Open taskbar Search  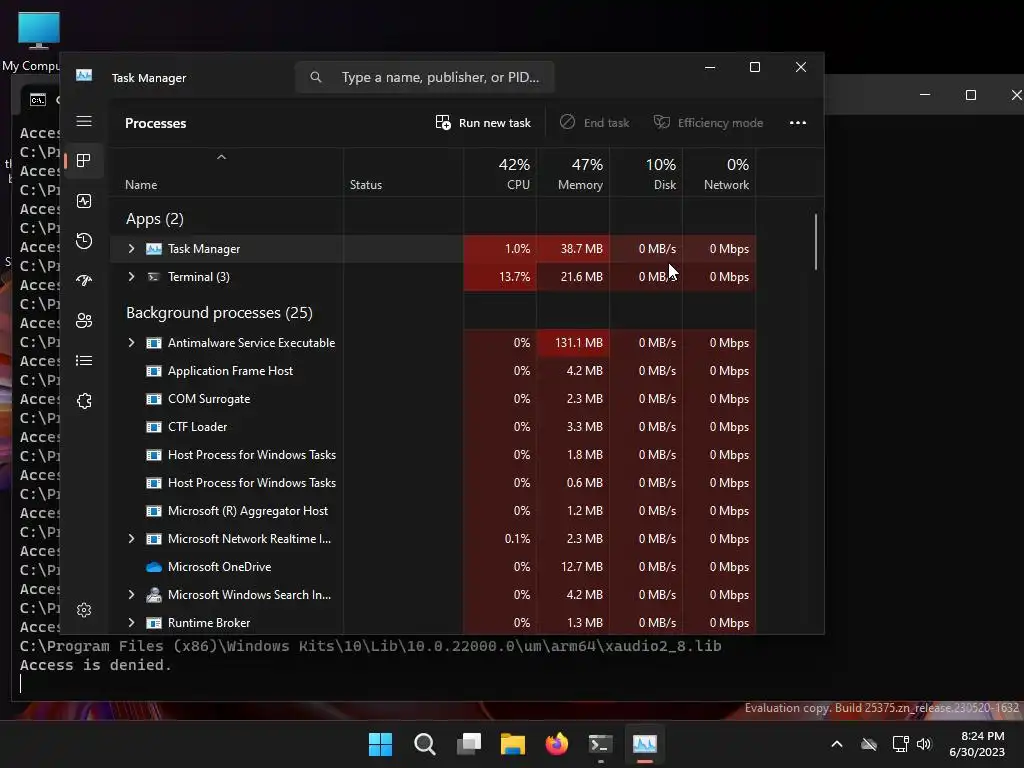424,744
